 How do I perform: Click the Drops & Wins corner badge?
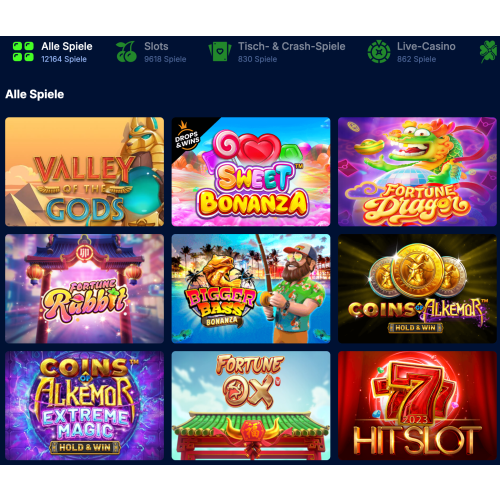click(x=187, y=136)
